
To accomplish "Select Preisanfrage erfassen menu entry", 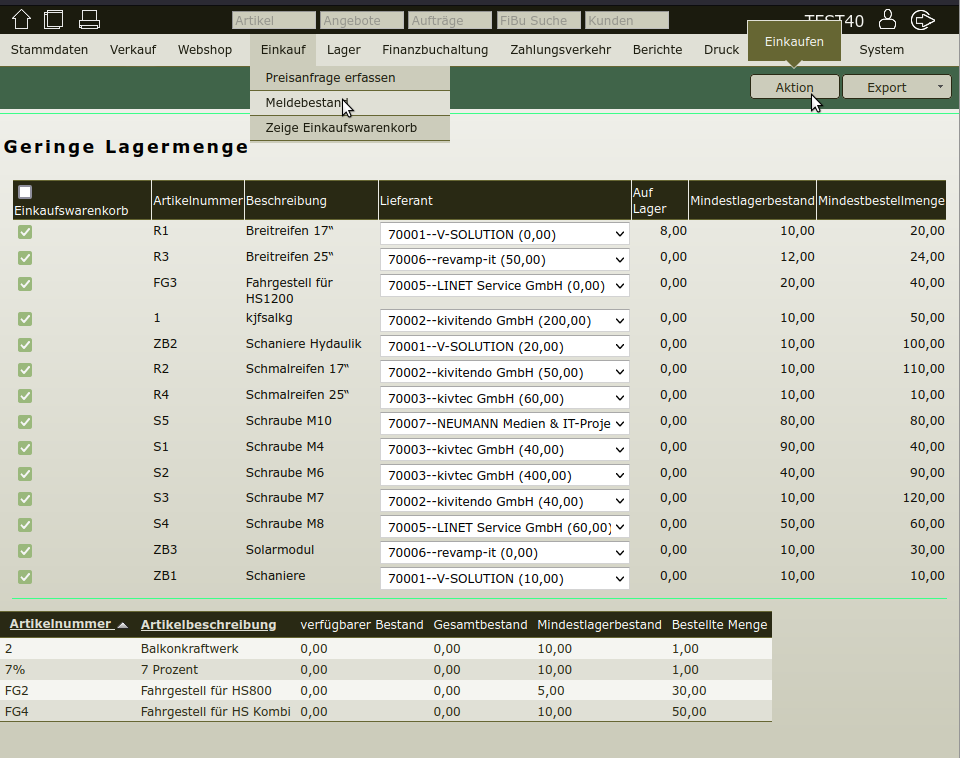I will tap(330, 78).
